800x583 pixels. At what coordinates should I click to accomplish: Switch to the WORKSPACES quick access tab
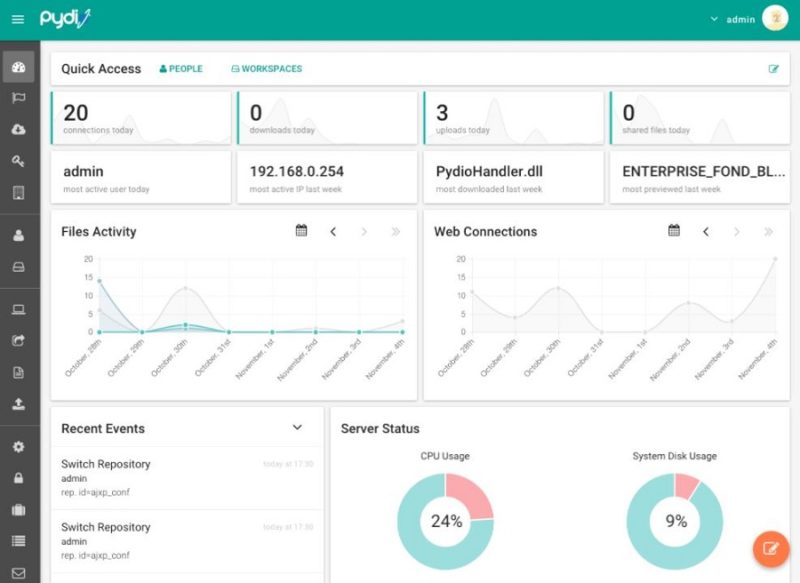265,68
